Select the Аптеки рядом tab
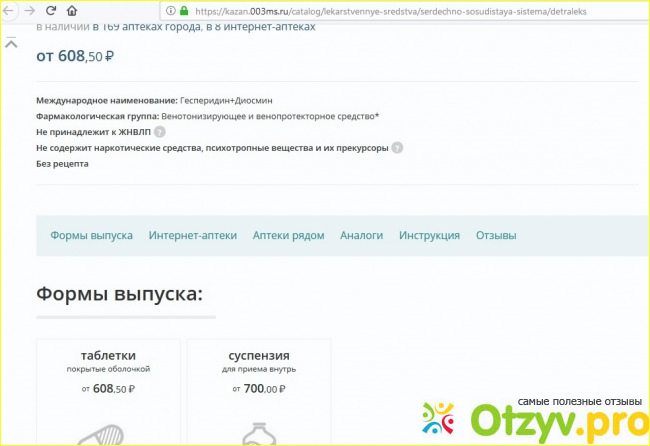Image resolution: width=650 pixels, height=446 pixels. point(288,236)
